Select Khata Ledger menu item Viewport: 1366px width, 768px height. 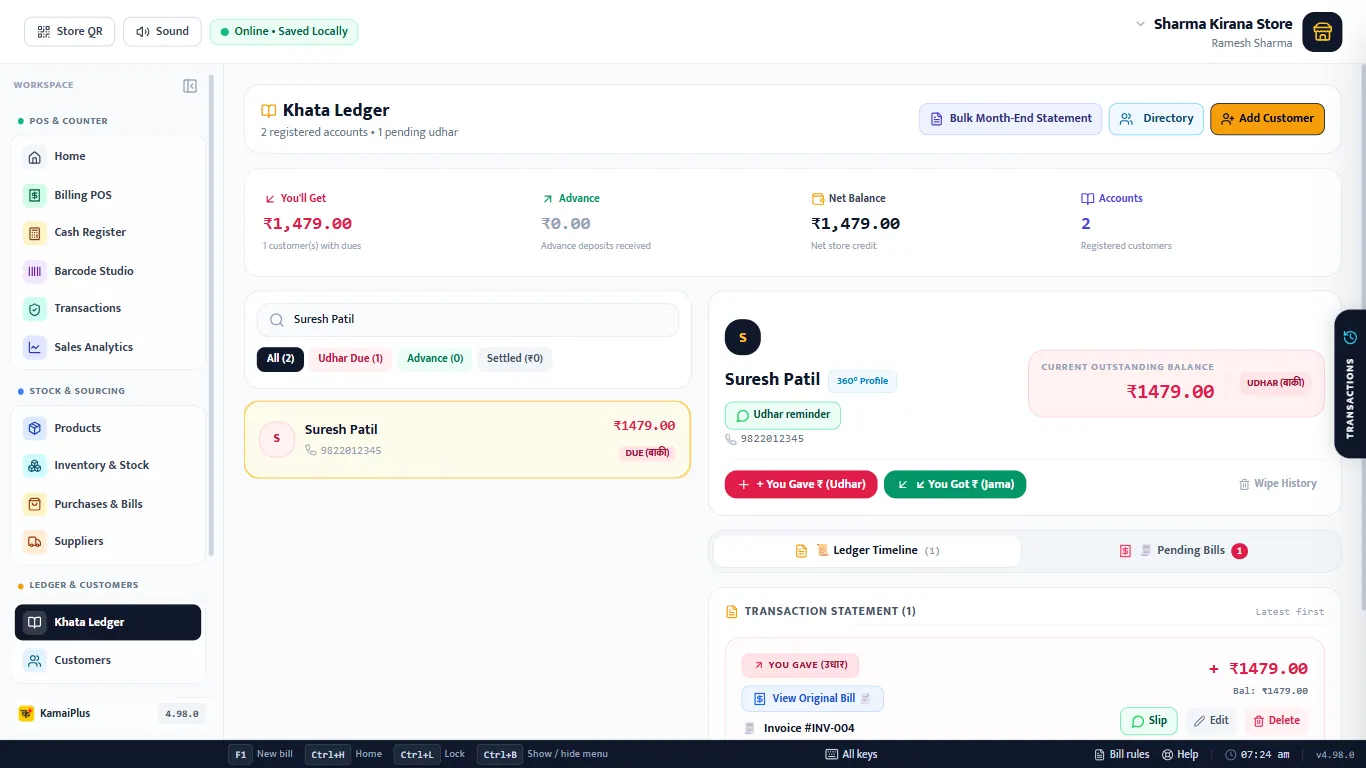pos(108,622)
